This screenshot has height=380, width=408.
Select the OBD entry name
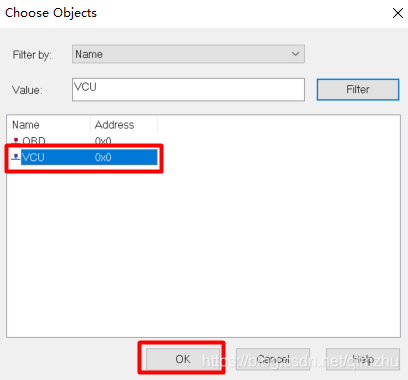point(34,141)
